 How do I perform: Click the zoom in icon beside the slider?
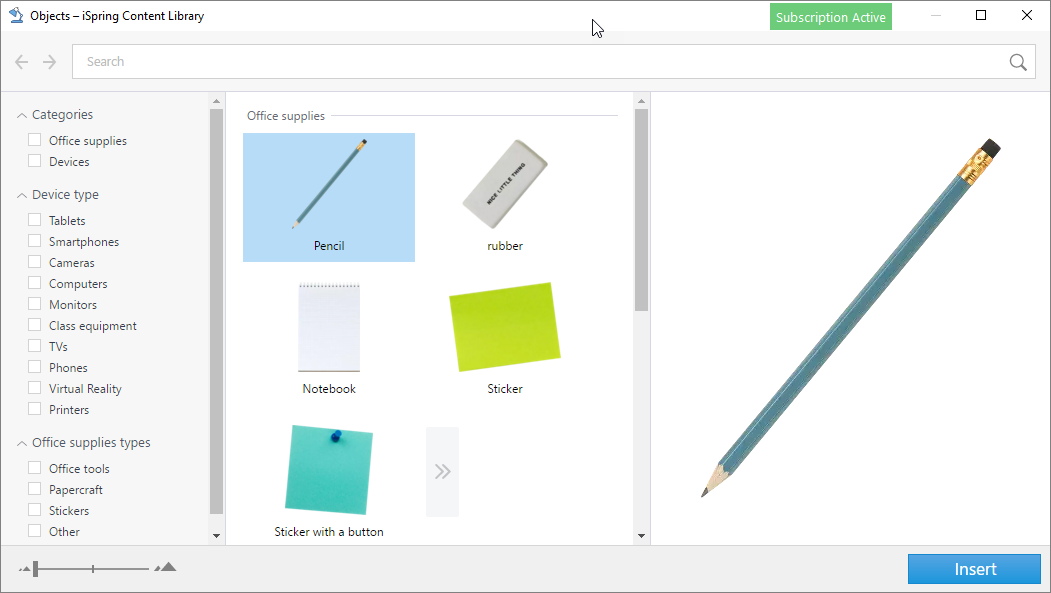pyautogui.click(x=165, y=567)
